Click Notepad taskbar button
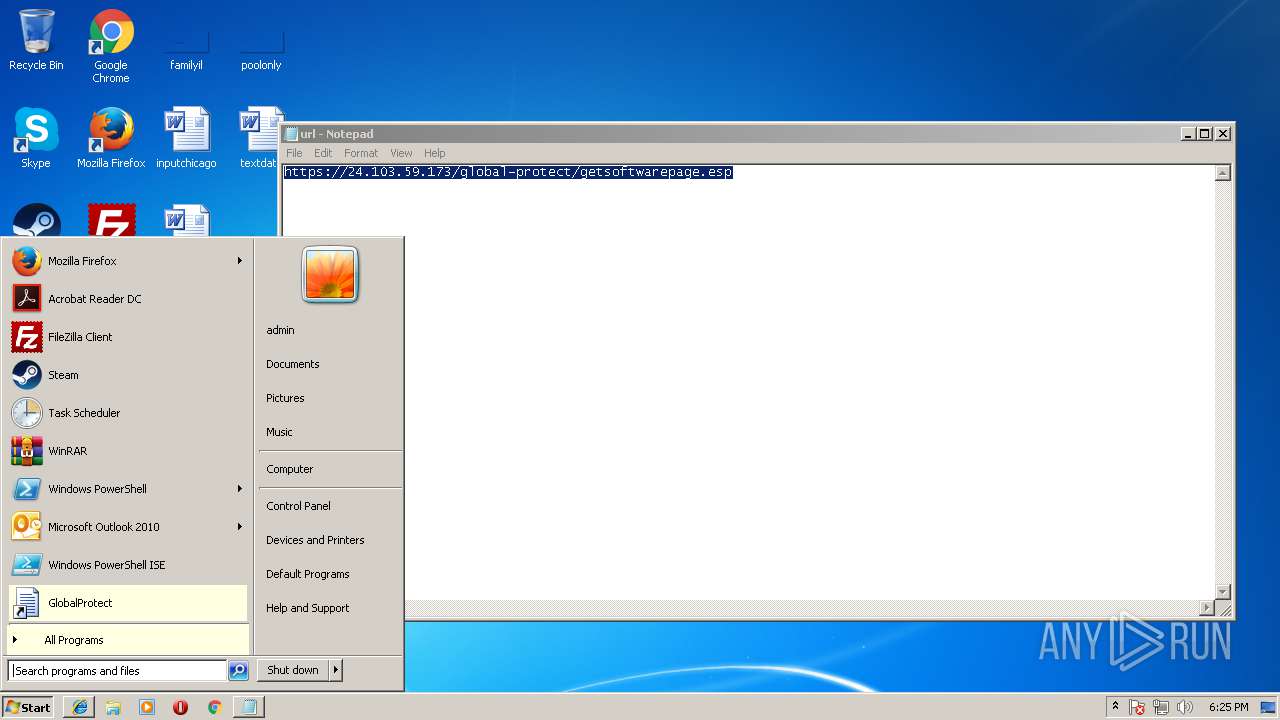1280x720 pixels. [x=249, y=707]
